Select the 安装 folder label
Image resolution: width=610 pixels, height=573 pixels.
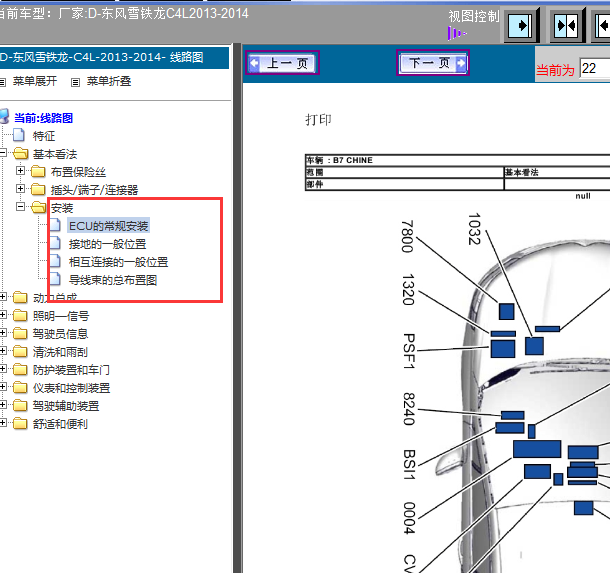(x=62, y=208)
